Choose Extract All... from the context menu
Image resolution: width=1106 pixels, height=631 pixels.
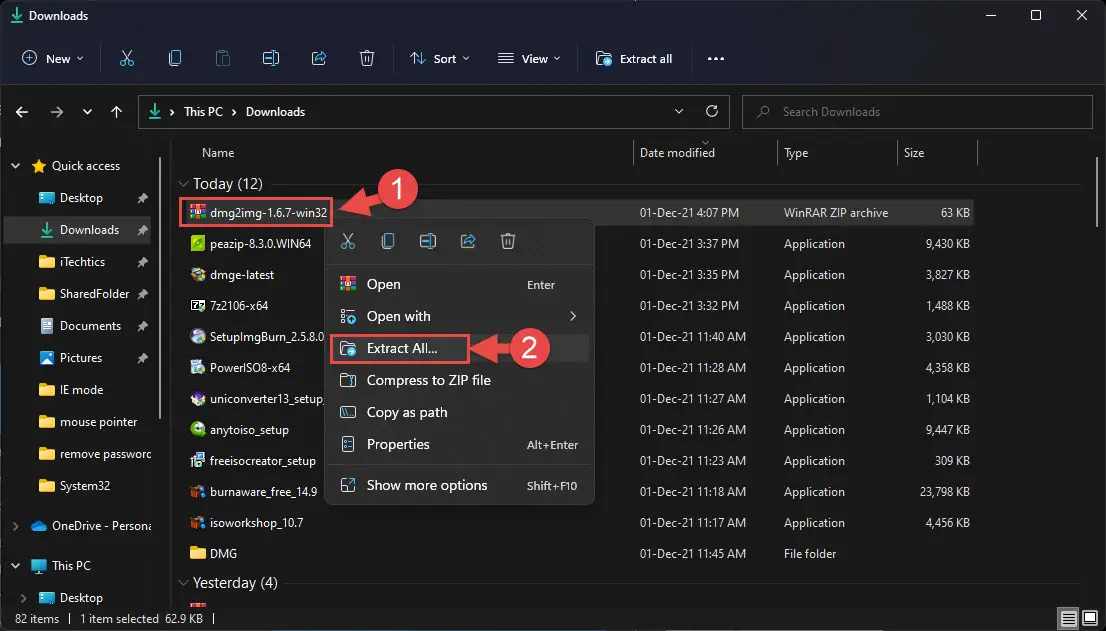[x=459, y=348]
